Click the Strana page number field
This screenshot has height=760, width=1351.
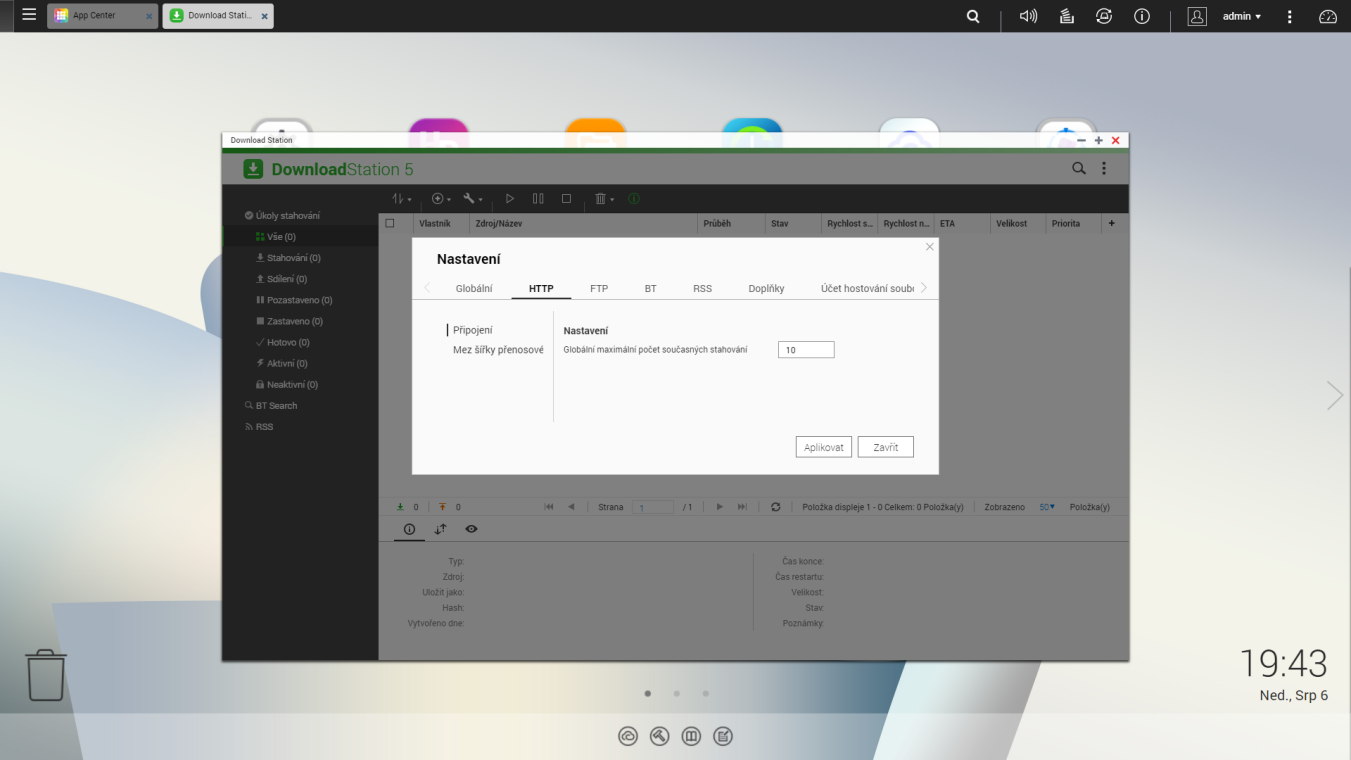pos(653,508)
